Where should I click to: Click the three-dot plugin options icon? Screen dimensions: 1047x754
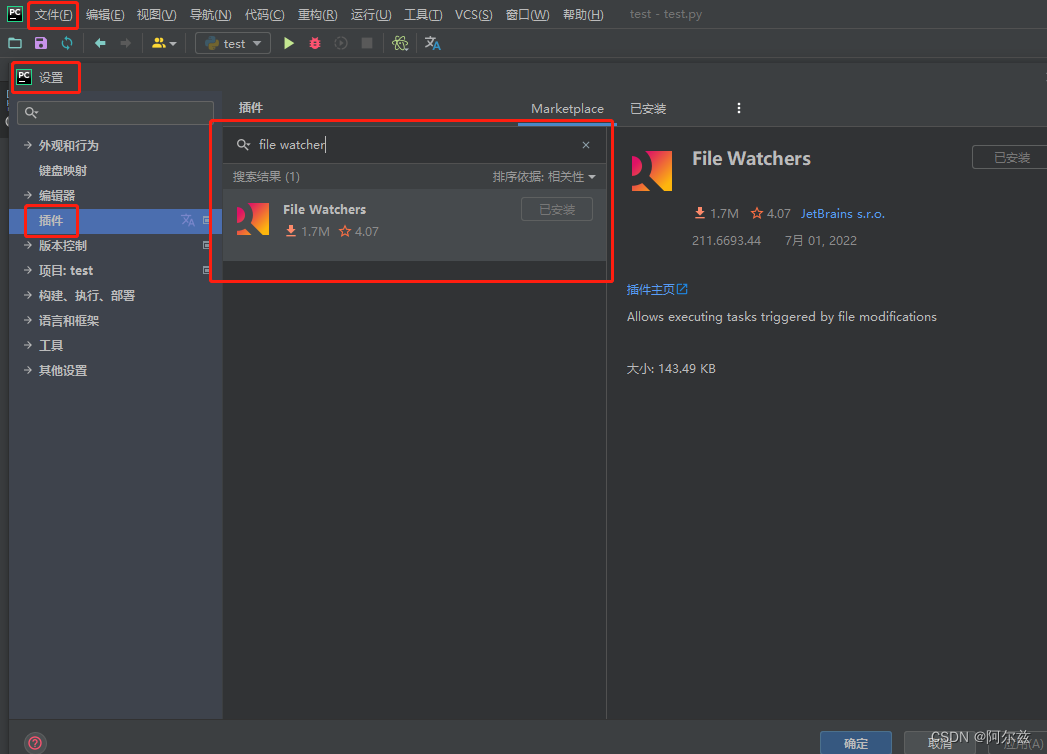pos(739,108)
